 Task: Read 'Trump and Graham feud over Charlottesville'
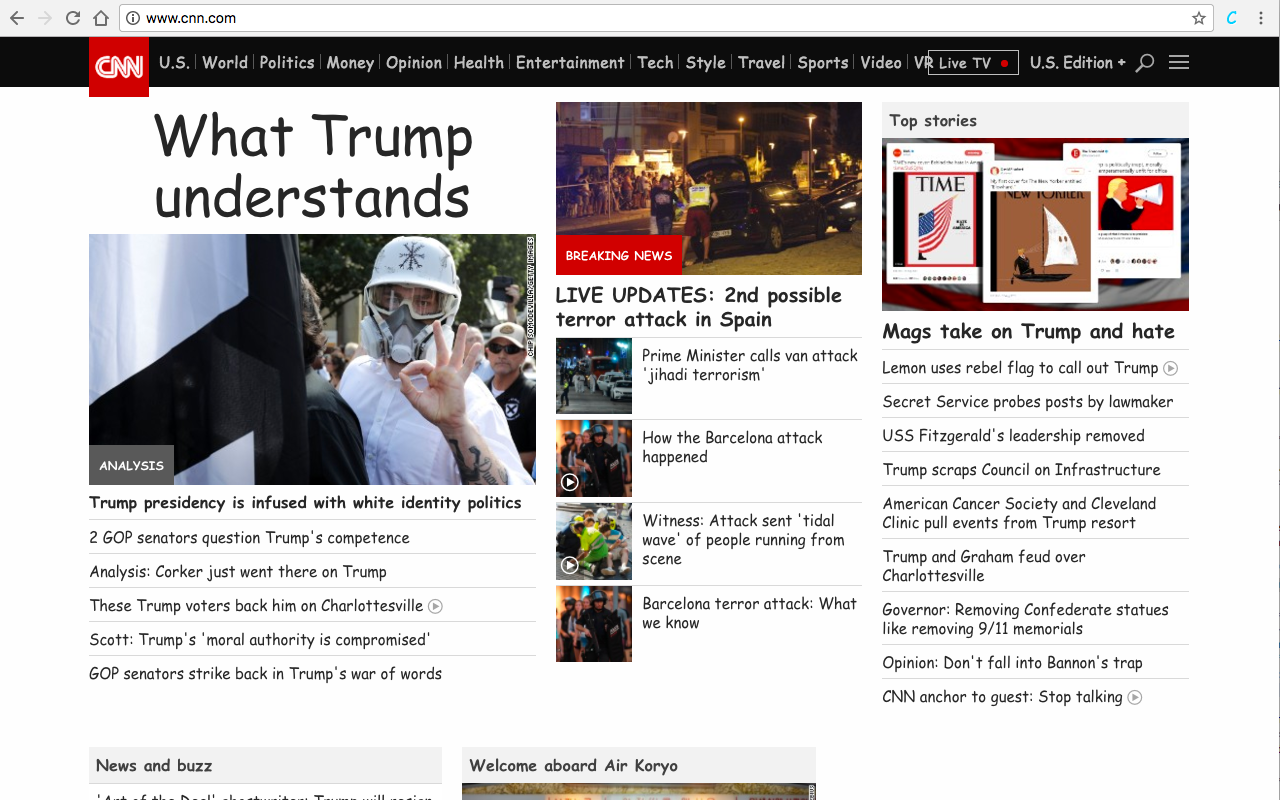(984, 566)
